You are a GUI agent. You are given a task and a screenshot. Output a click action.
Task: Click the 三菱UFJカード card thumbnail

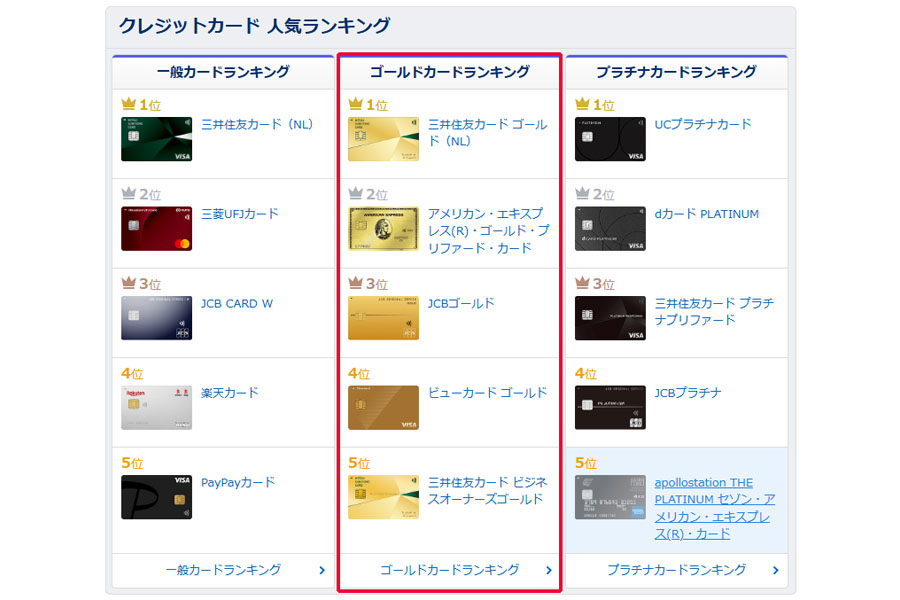(x=156, y=229)
